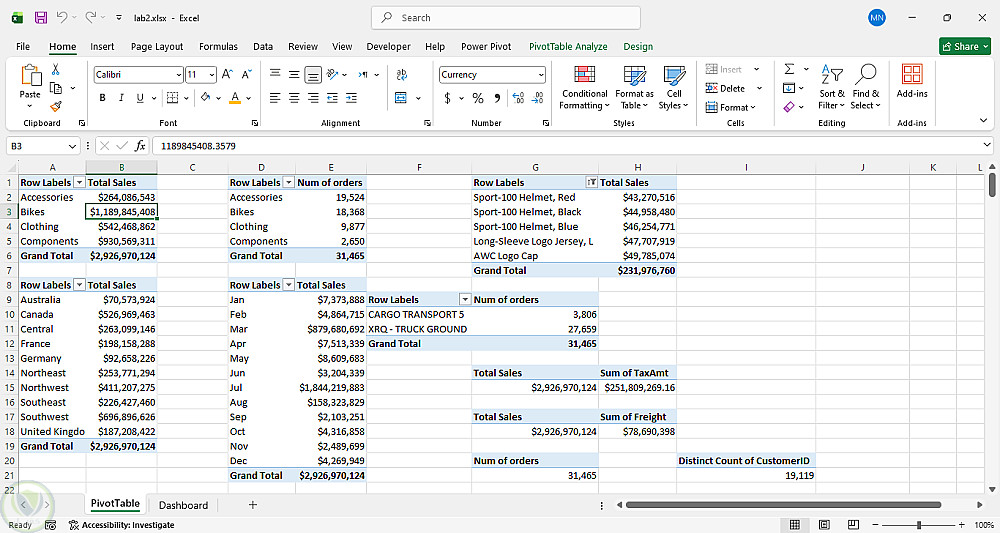Open the PivotTable Analyze ribbon tab
The image size is (1000, 533).
(x=568, y=46)
